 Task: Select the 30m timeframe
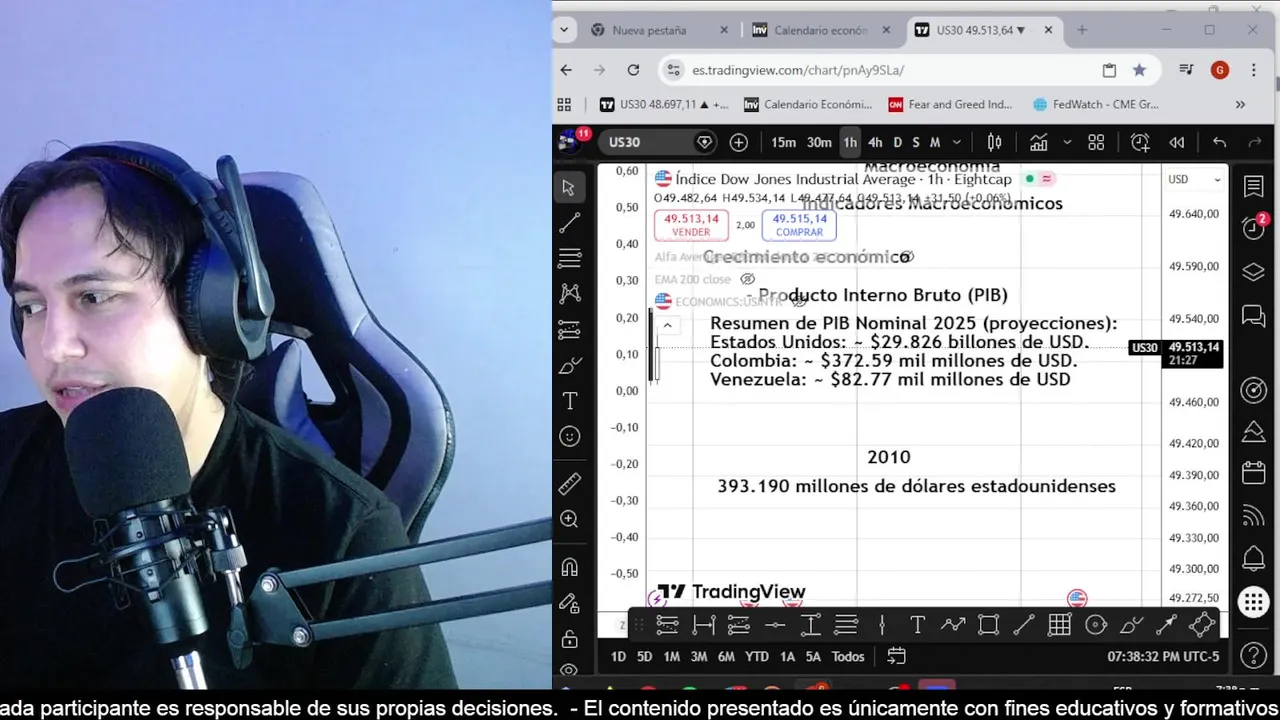tap(819, 142)
